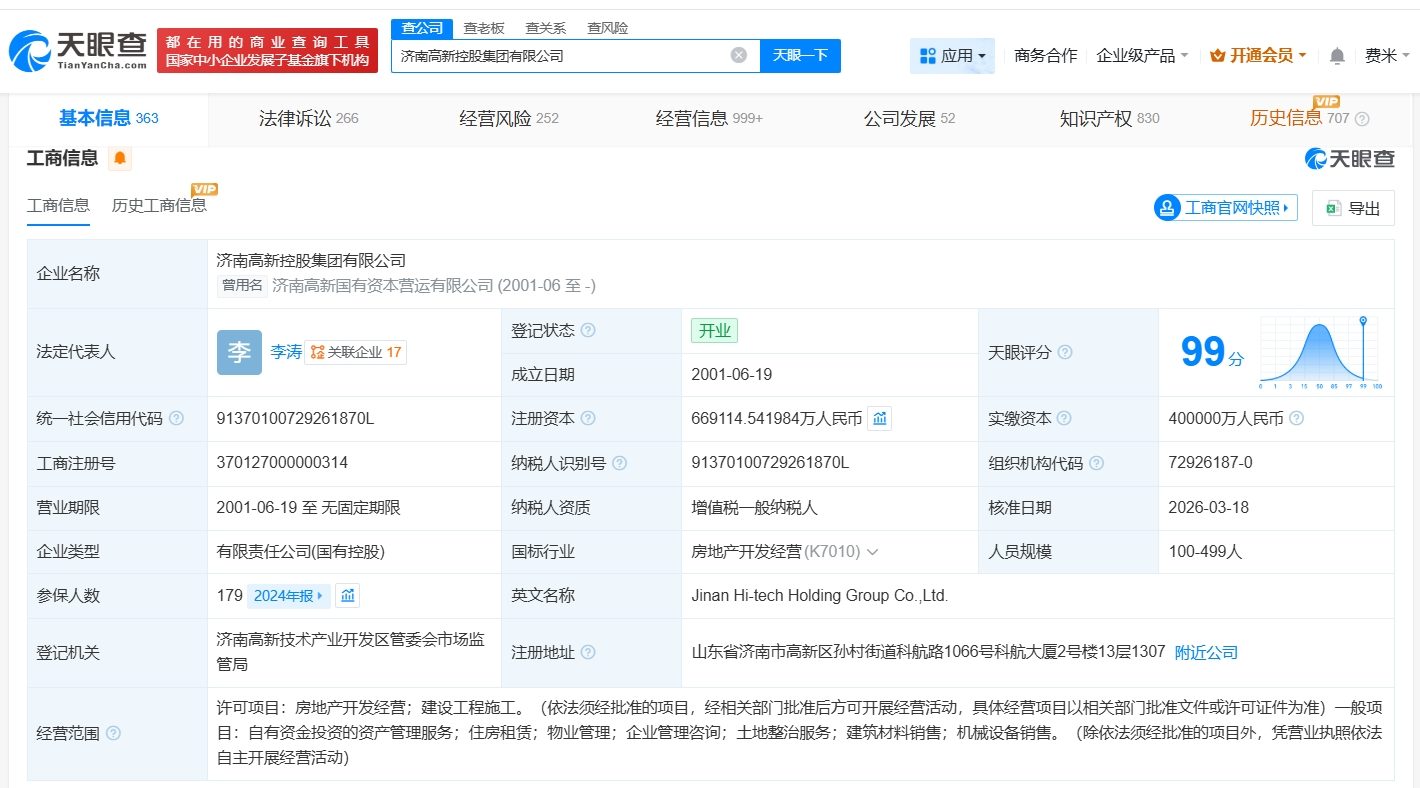Viewport: 1420px width, 788px height.
Task: Open the 开通会员 membership dropdown
Action: click(x=1258, y=56)
